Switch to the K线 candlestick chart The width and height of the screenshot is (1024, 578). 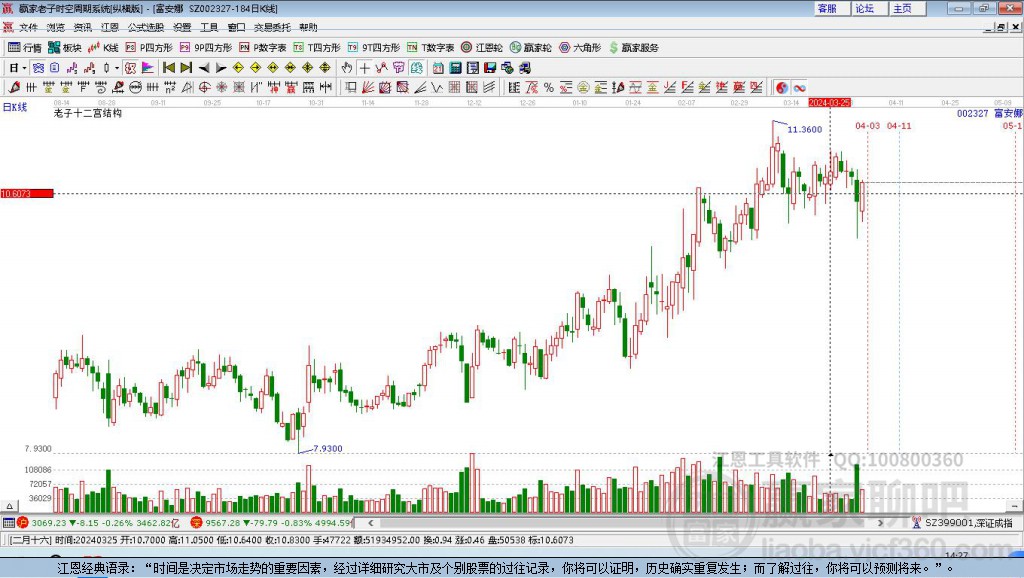(103, 48)
